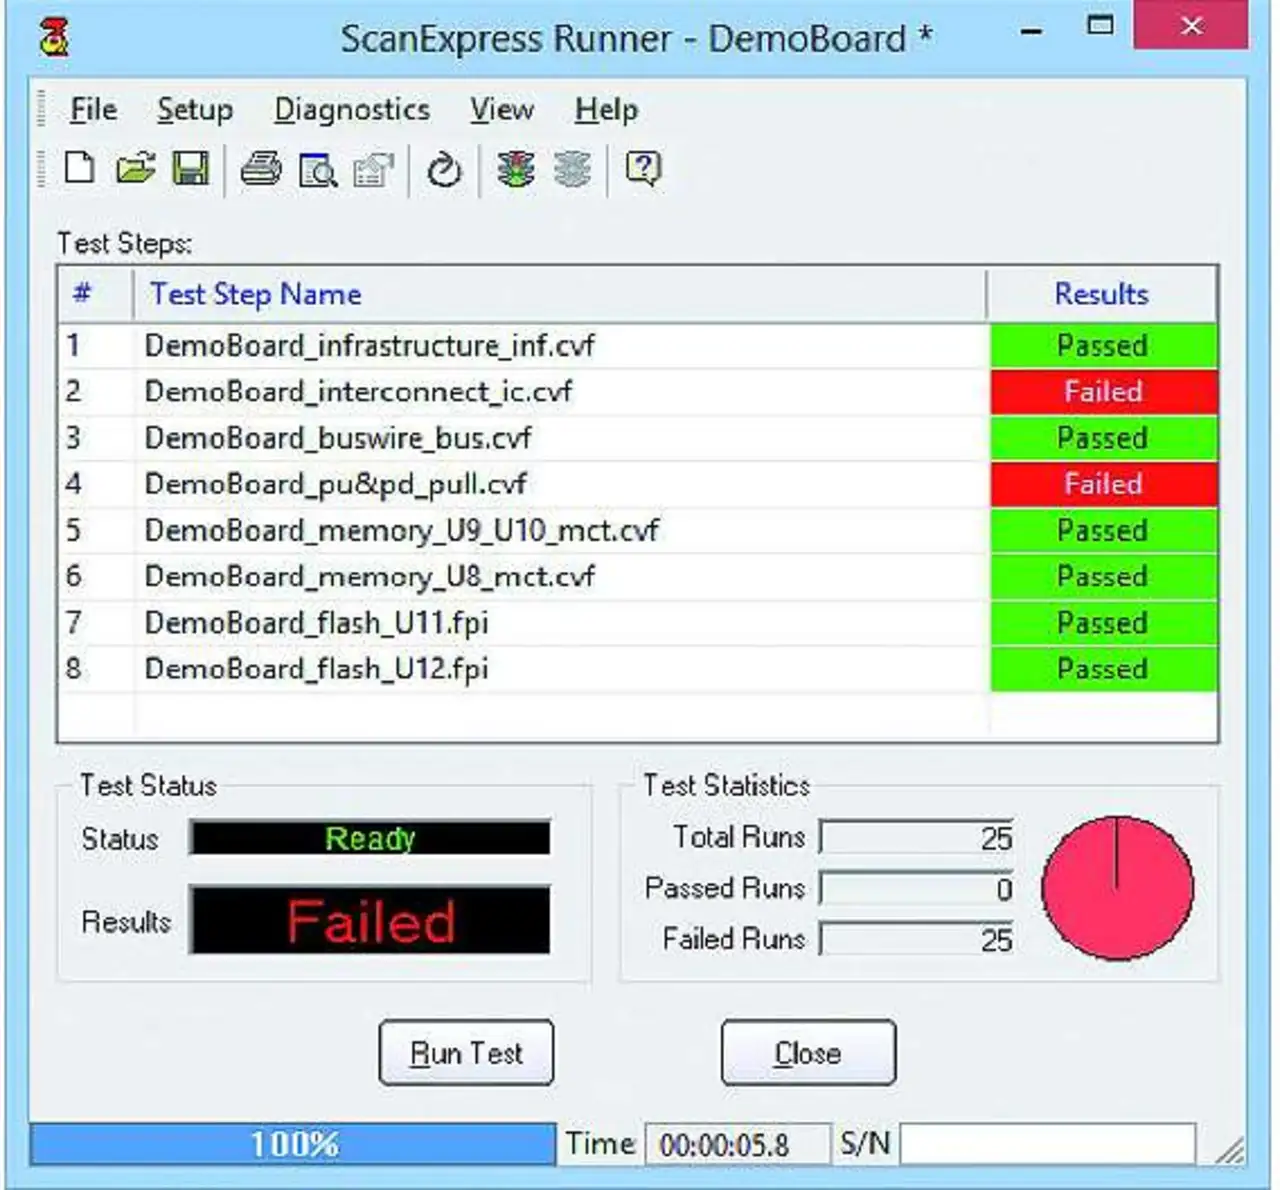
Task: Click the Close button below statistics
Action: (808, 1053)
